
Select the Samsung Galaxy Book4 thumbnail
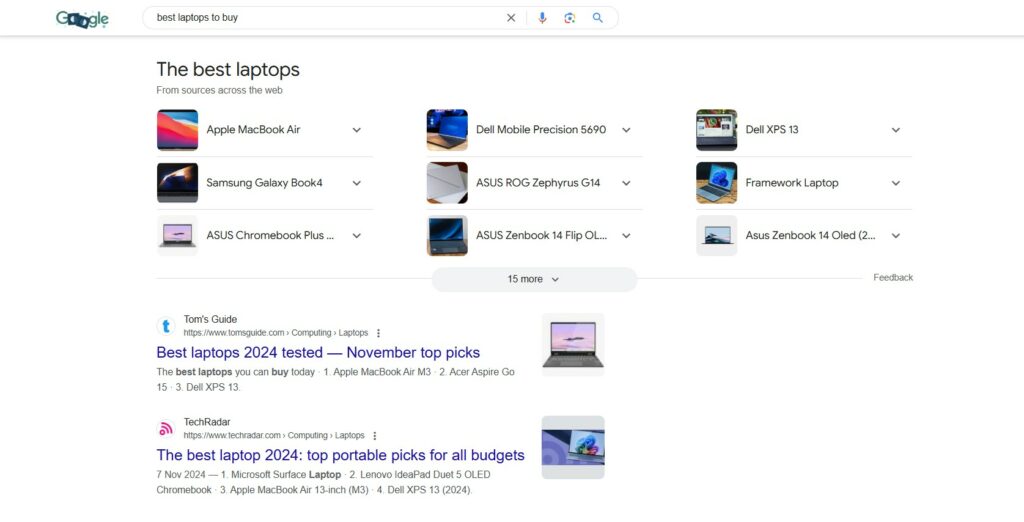click(177, 183)
